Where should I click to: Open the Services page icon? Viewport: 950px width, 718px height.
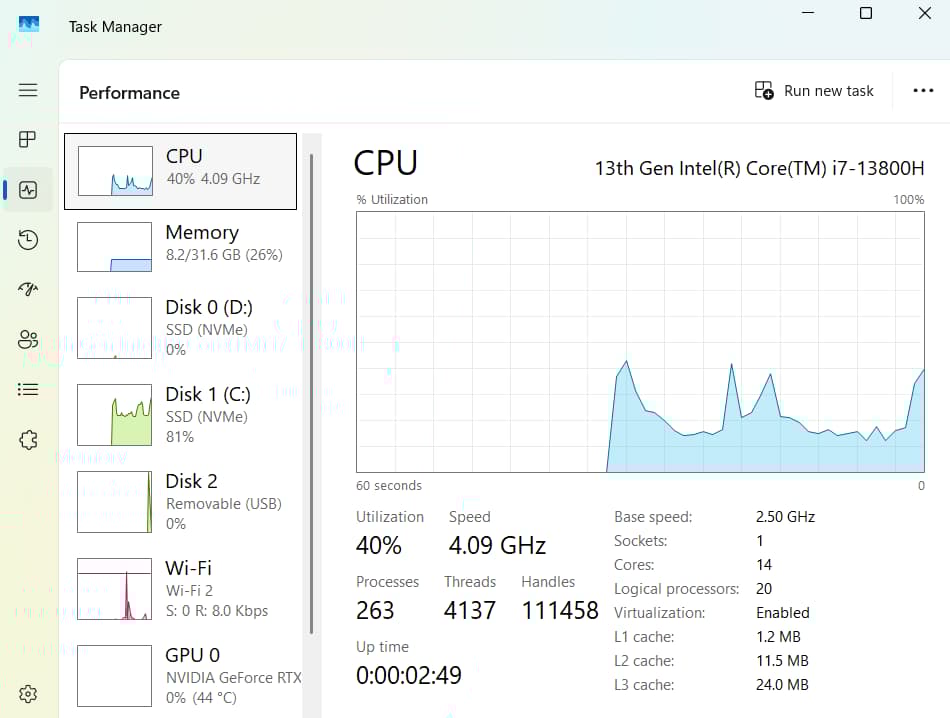[28, 440]
